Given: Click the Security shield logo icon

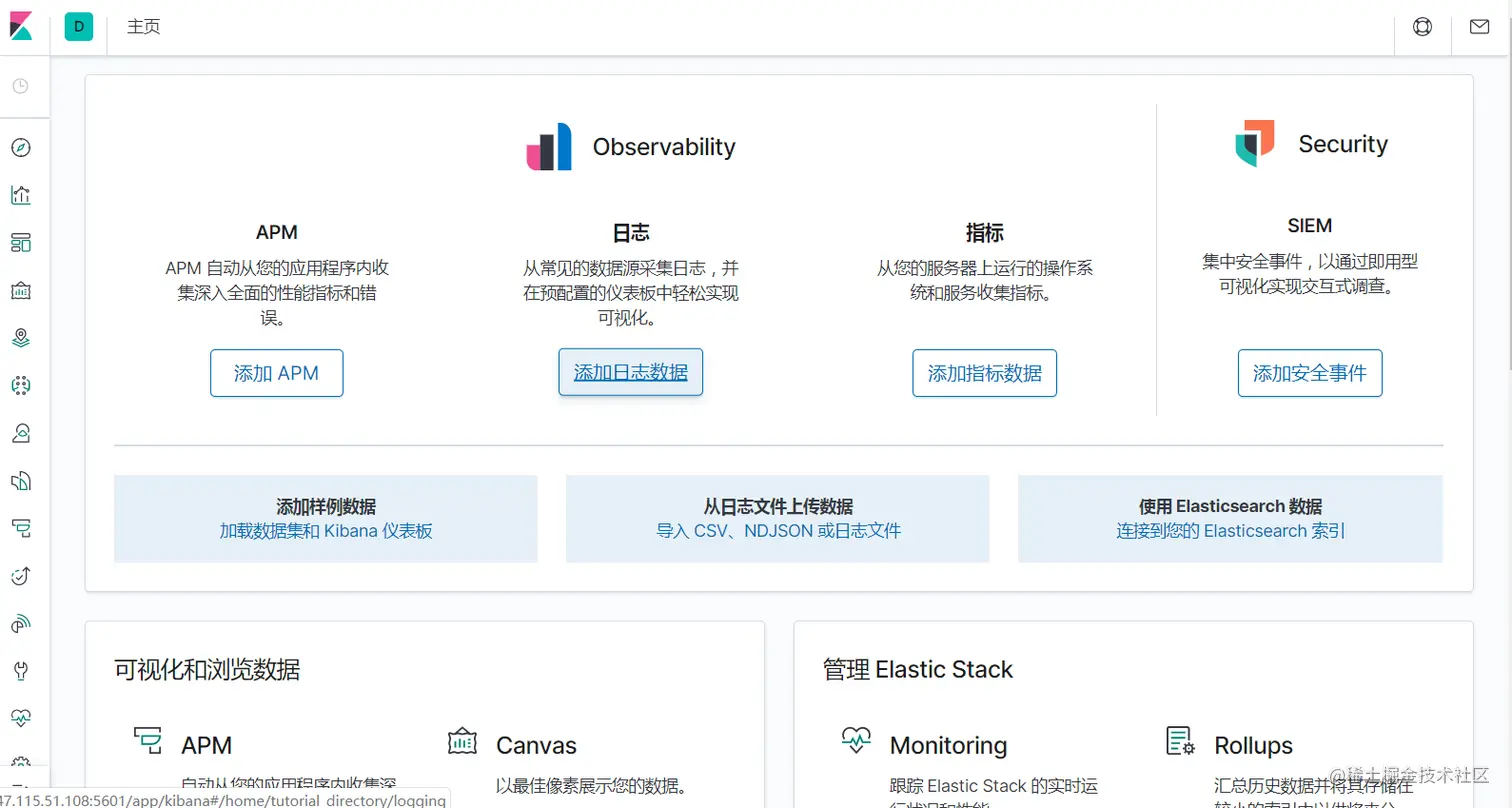Looking at the screenshot, I should coord(1255,143).
